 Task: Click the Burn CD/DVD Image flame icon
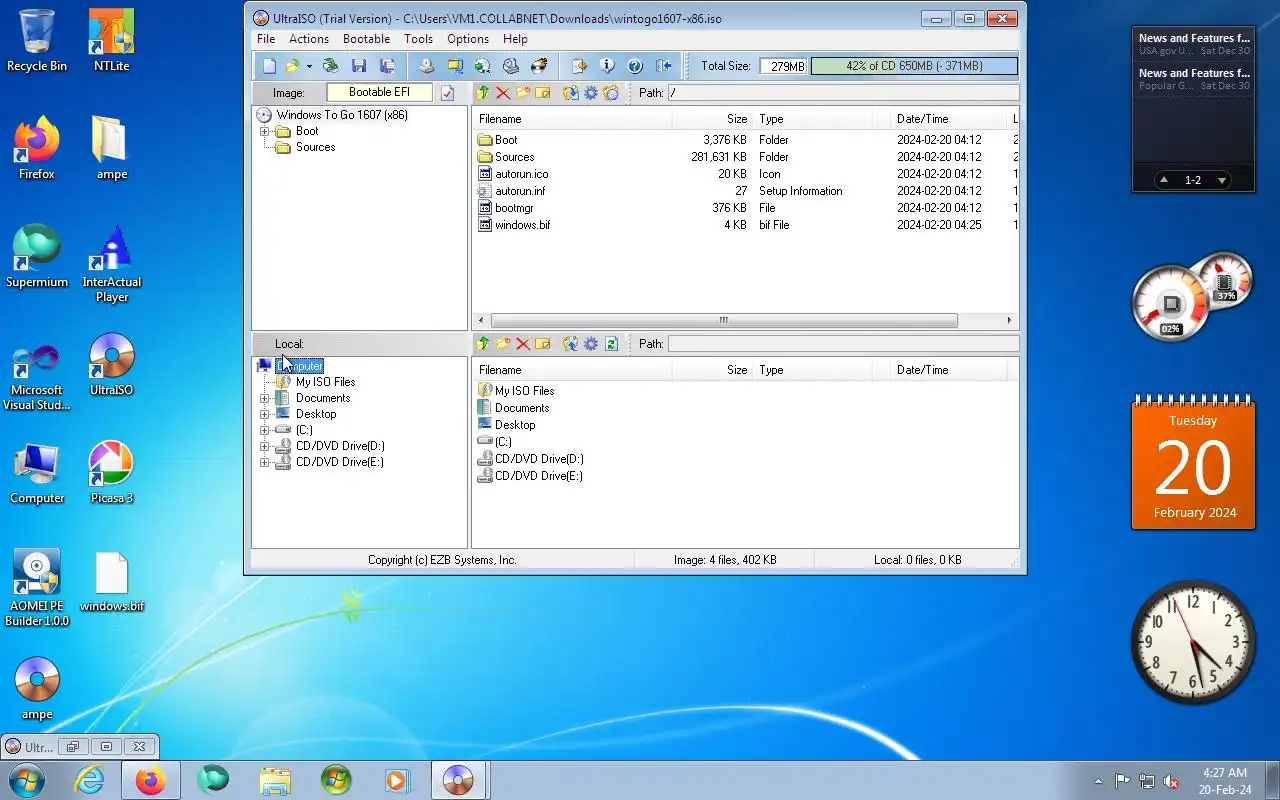539,66
